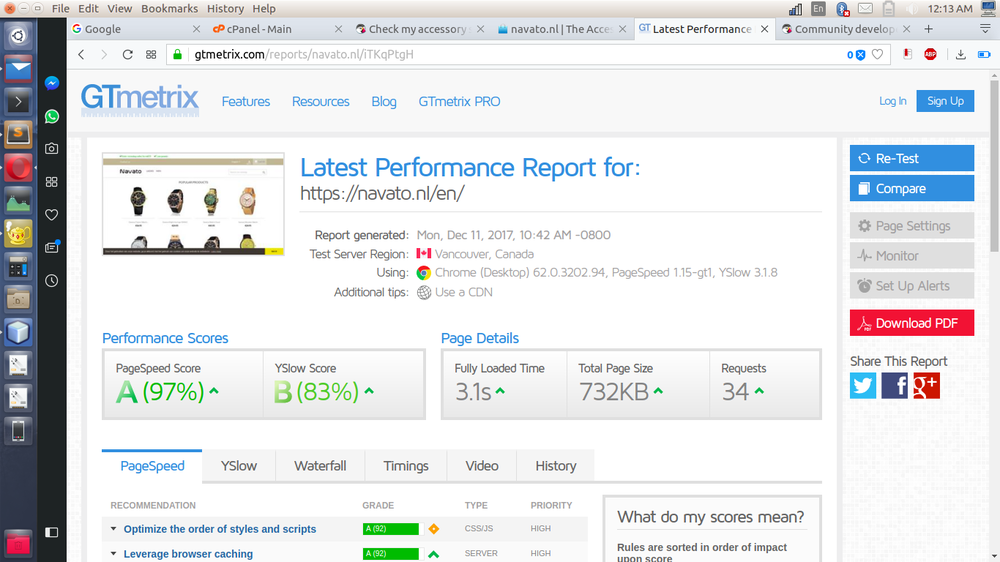
Task: Open the tab list menu icon
Action: coord(985,29)
